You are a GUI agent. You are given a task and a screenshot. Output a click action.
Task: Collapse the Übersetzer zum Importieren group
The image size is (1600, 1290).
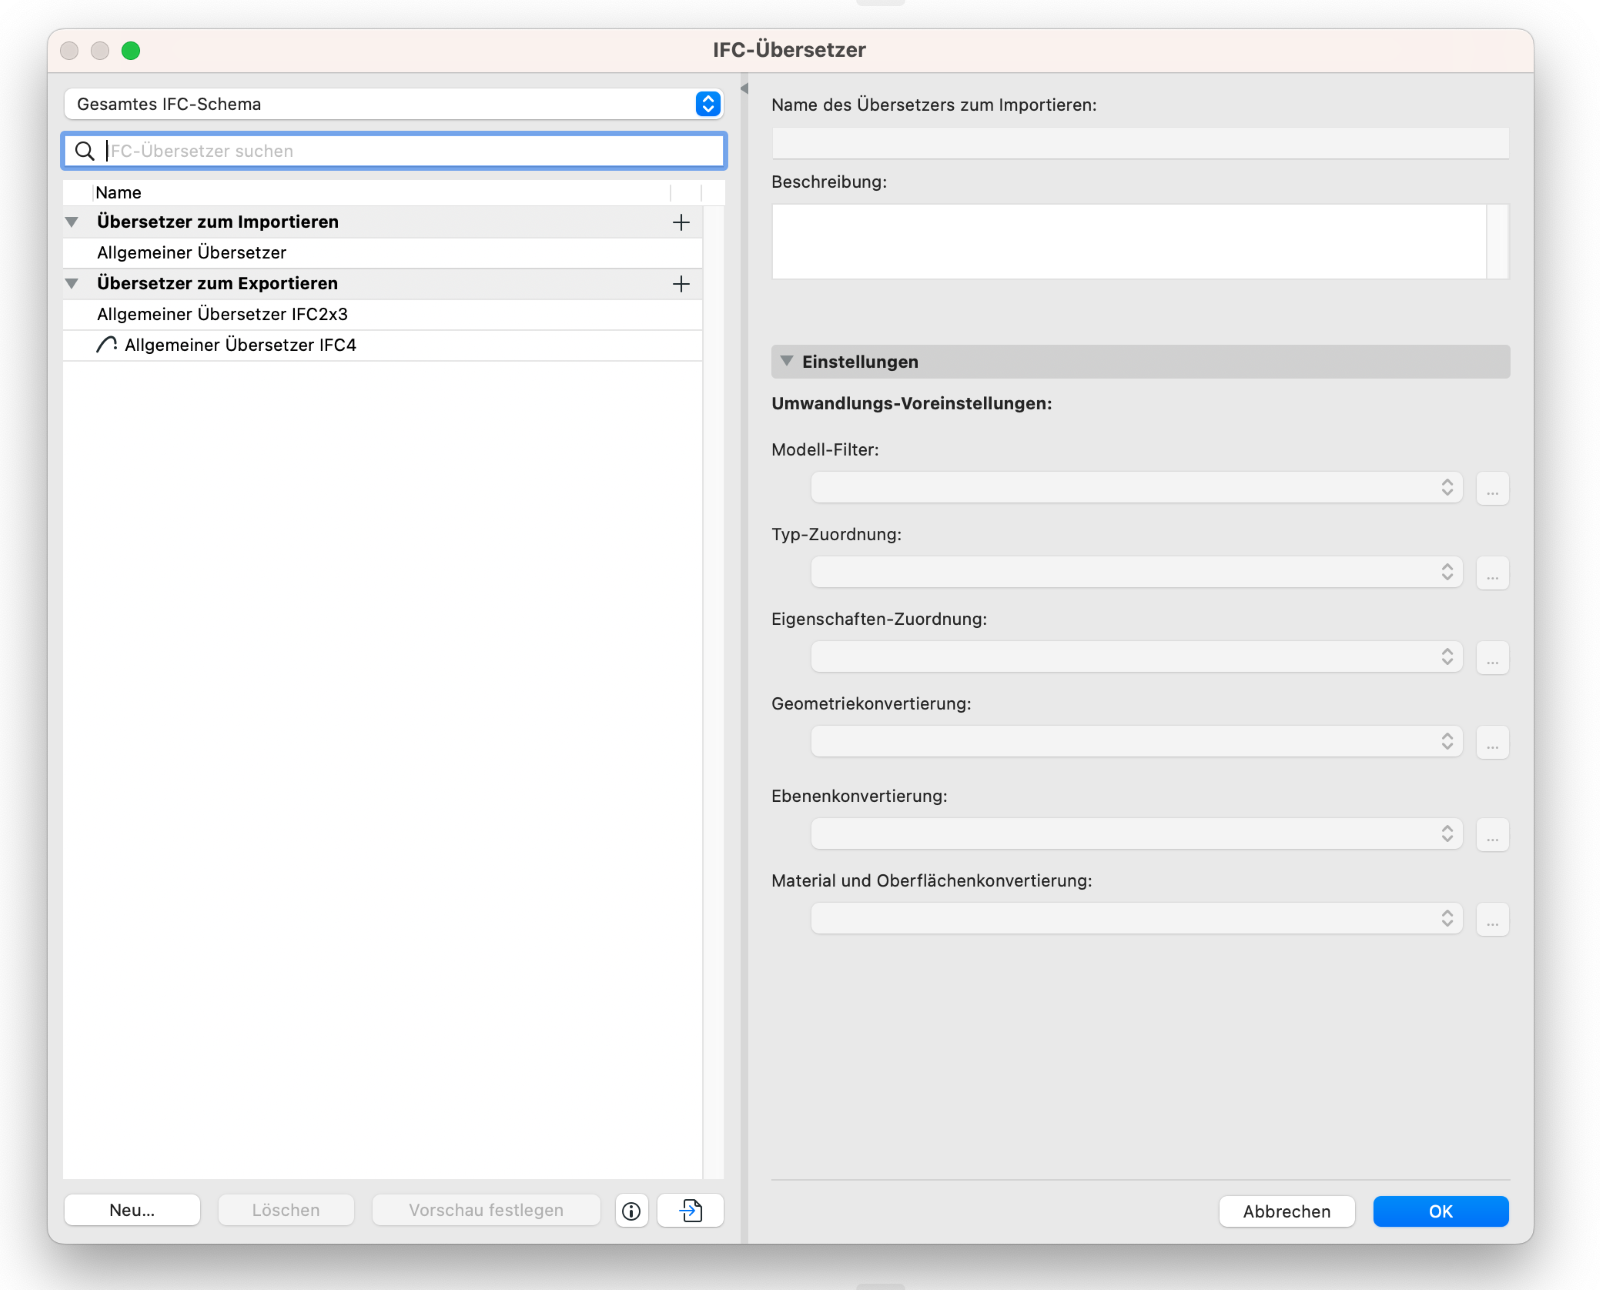[72, 222]
